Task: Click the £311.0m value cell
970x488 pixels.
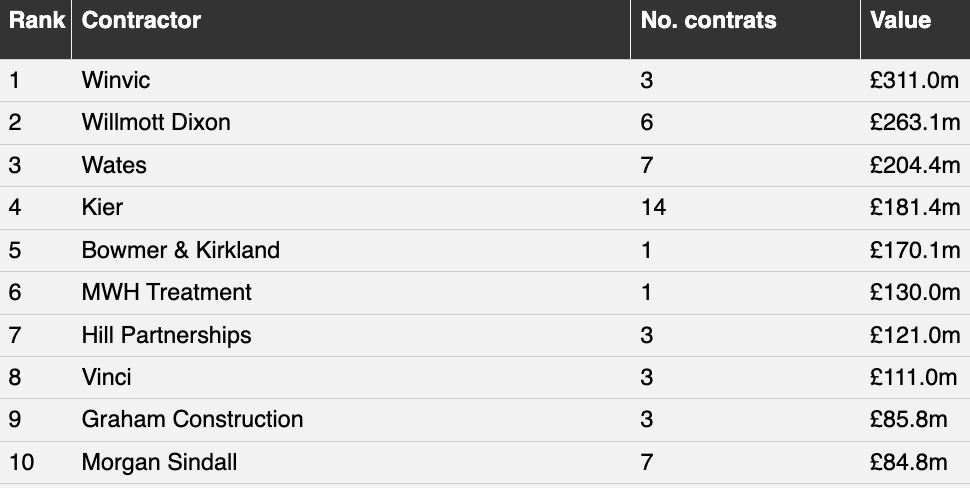Action: (x=914, y=80)
